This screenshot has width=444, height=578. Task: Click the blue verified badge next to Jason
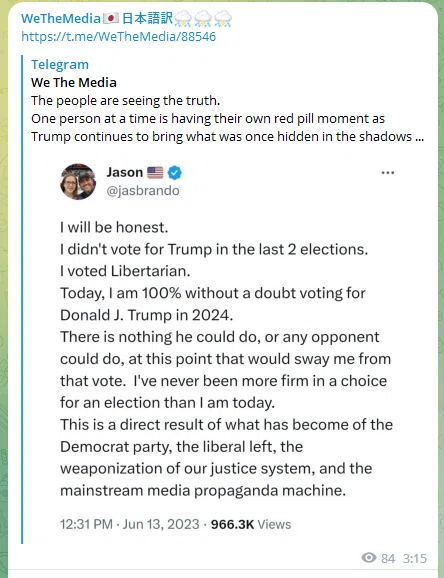174,173
